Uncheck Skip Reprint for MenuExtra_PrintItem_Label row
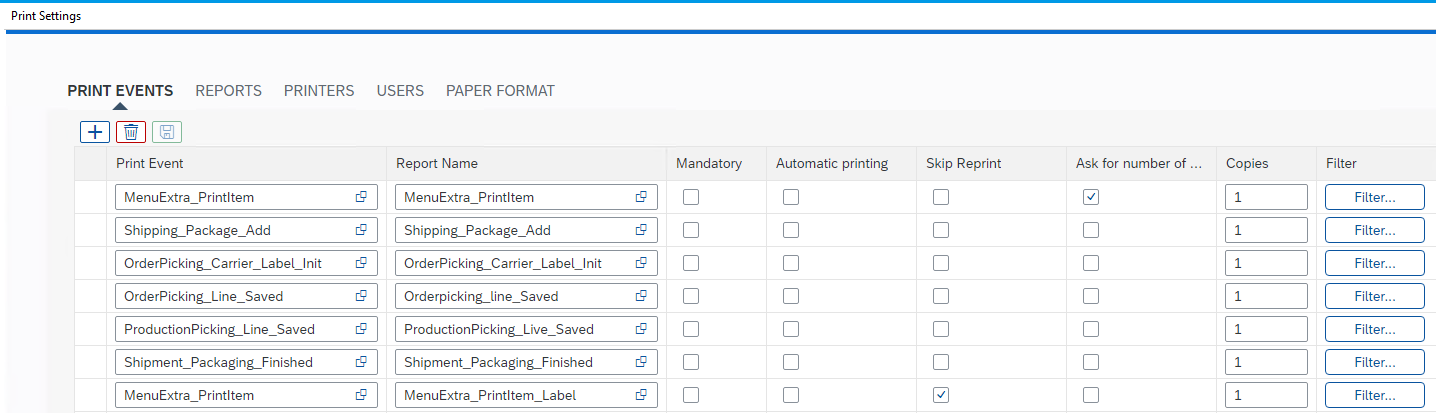The image size is (1436, 413). click(x=941, y=395)
